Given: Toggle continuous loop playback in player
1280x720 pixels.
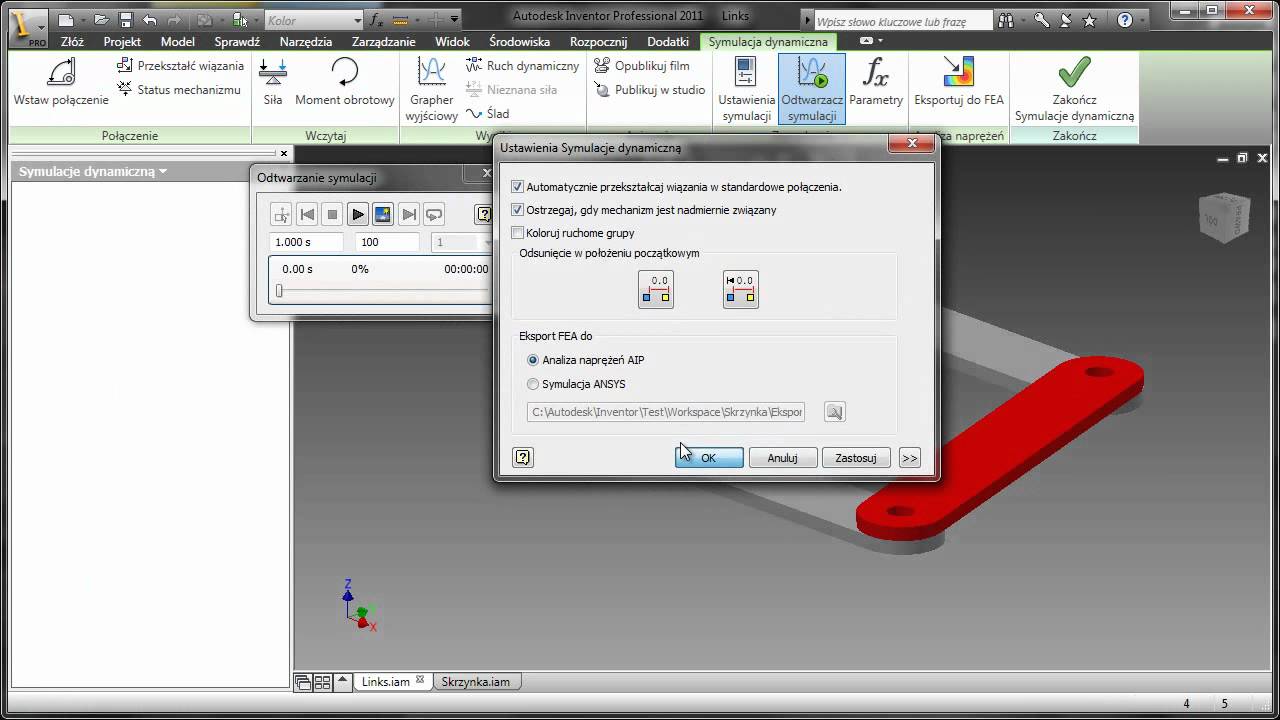Looking at the screenshot, I should [x=434, y=214].
